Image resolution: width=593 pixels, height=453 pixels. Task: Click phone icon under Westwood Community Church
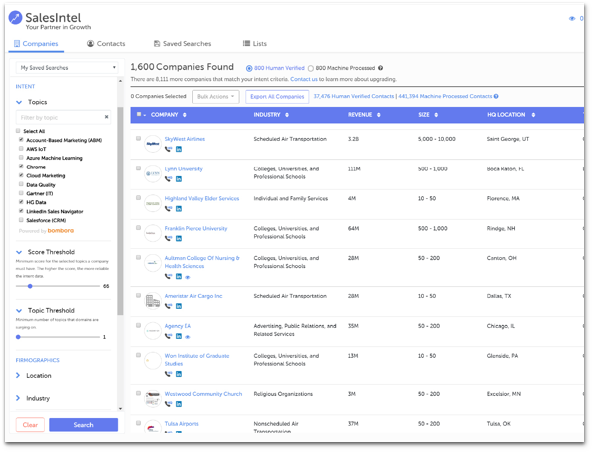click(x=168, y=404)
